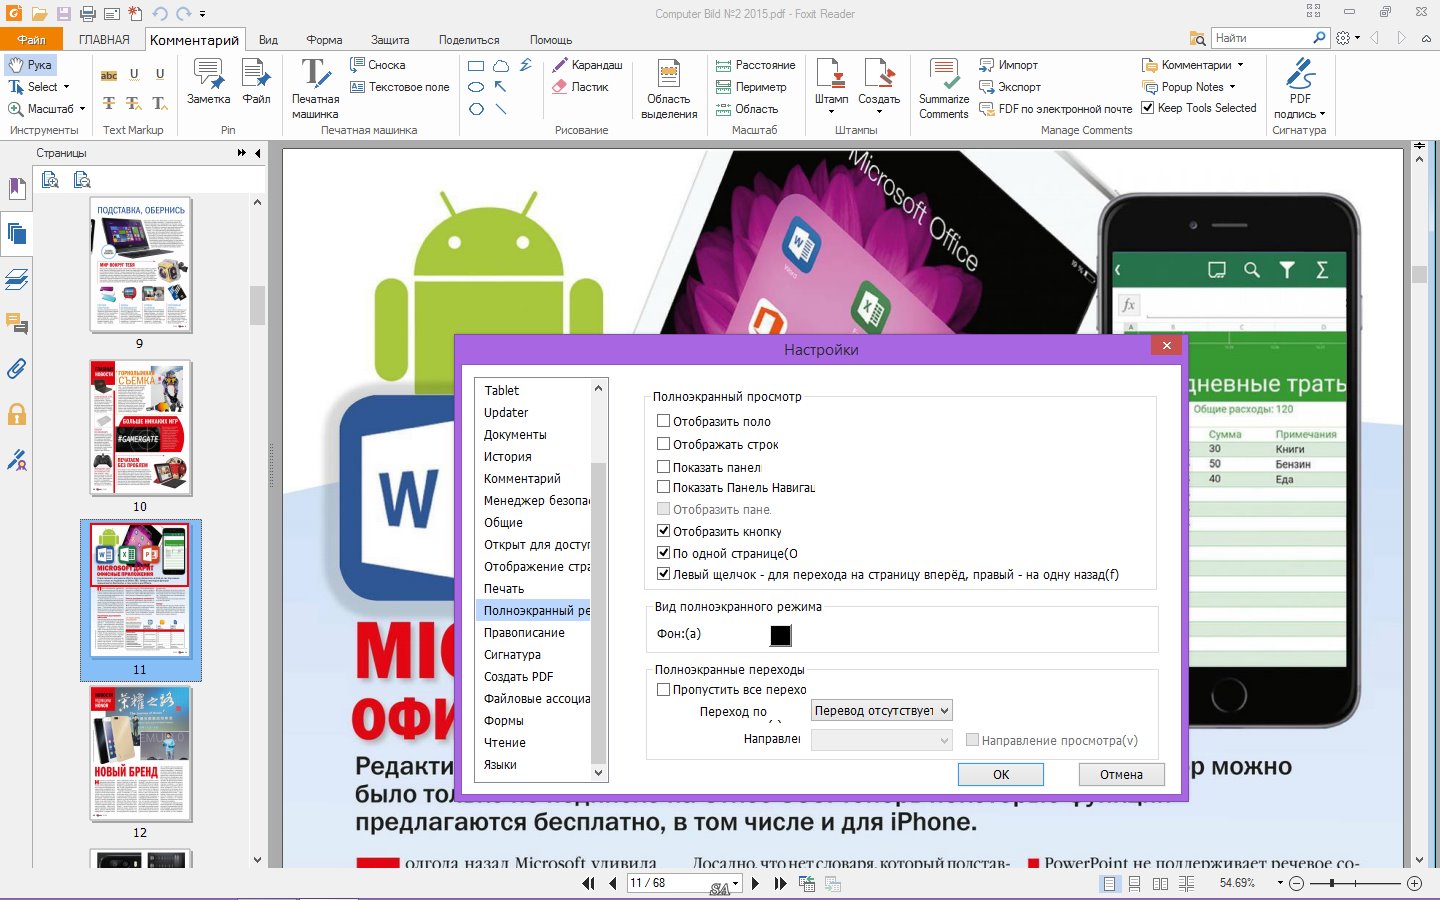Image resolution: width=1440 pixels, height=900 pixels.
Task: Enable Показать Панель Навигац checkbox
Action: tap(663, 487)
